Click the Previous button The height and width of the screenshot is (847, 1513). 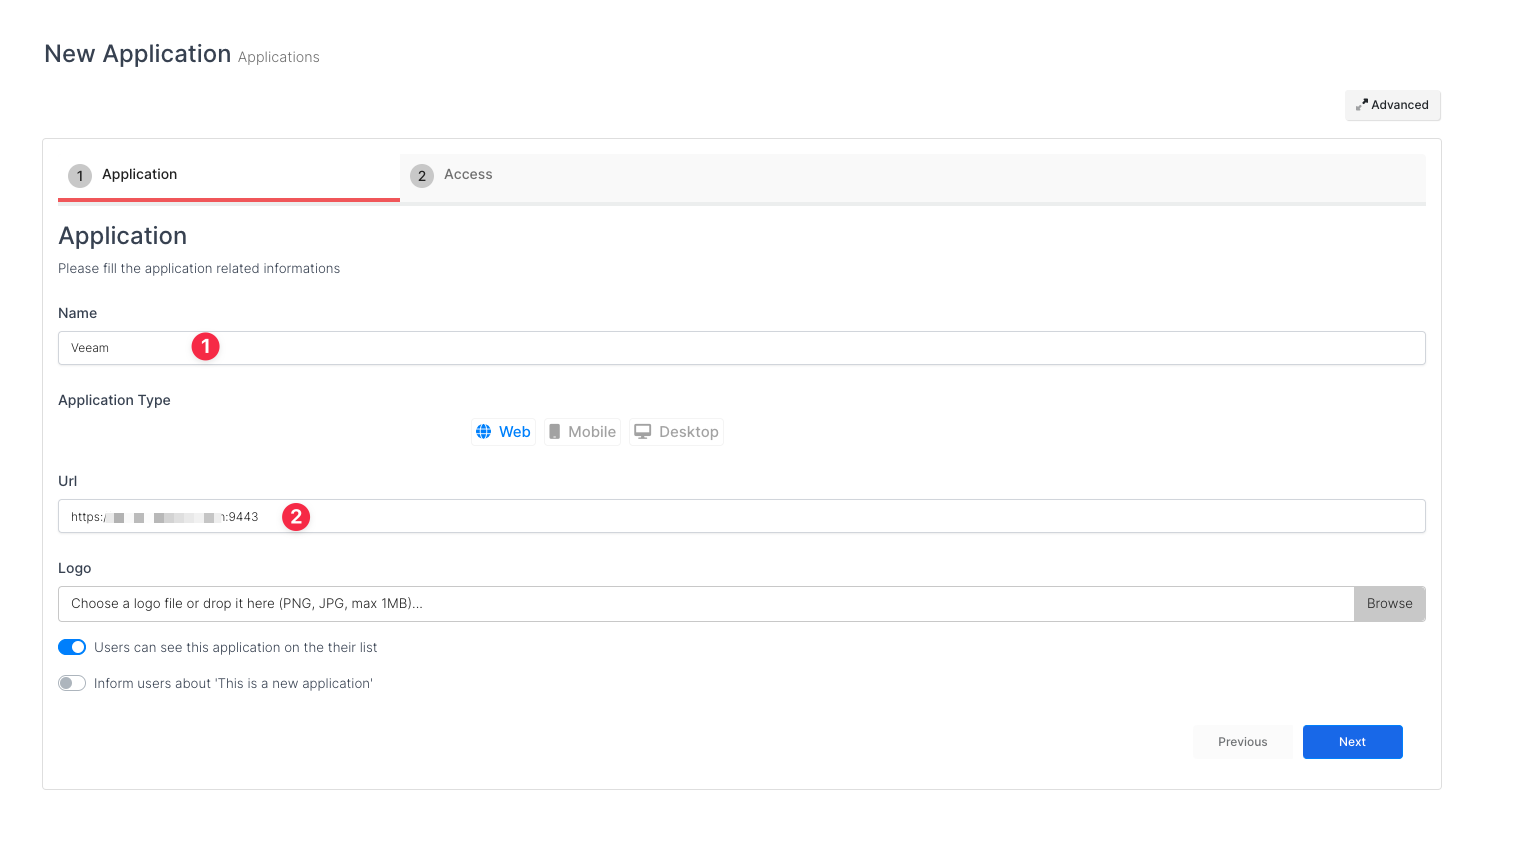click(x=1242, y=742)
